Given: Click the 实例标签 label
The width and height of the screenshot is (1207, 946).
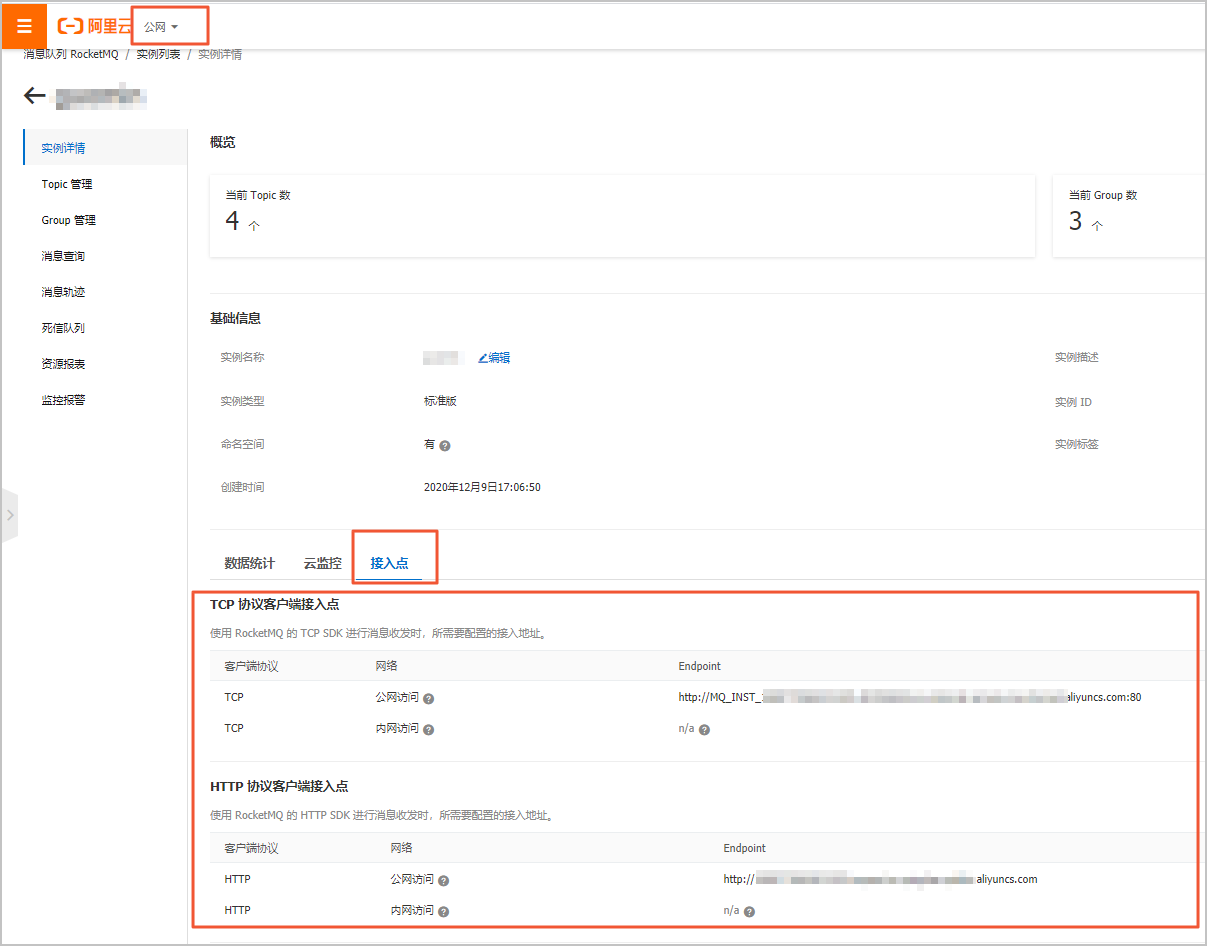Looking at the screenshot, I should pyautogui.click(x=1077, y=444).
